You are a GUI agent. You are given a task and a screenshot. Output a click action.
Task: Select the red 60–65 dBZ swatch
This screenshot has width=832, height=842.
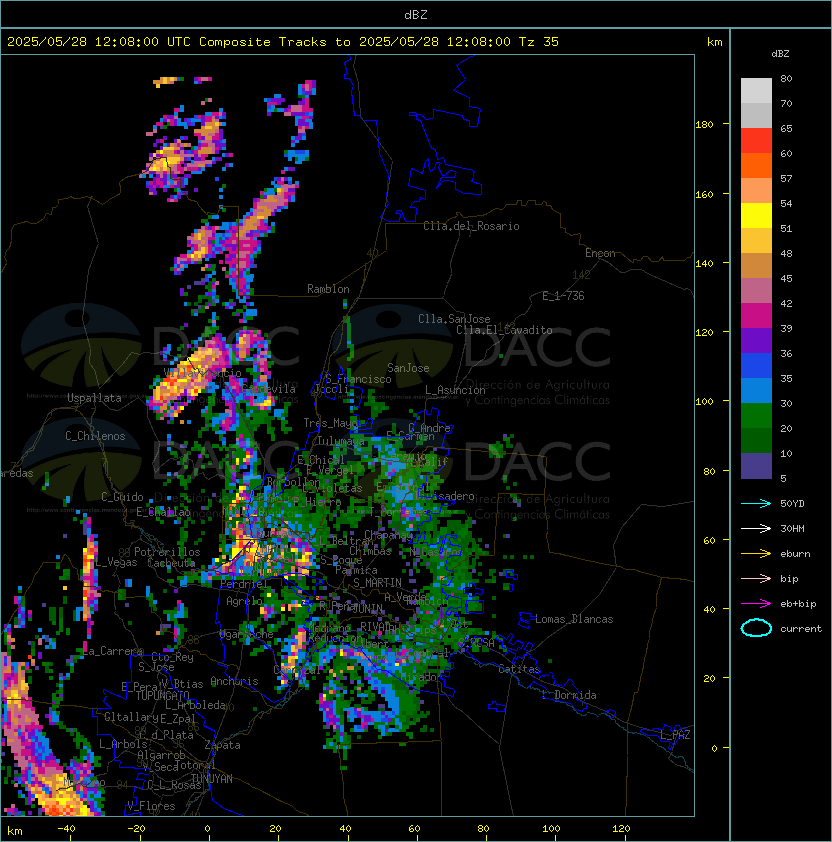click(x=756, y=141)
